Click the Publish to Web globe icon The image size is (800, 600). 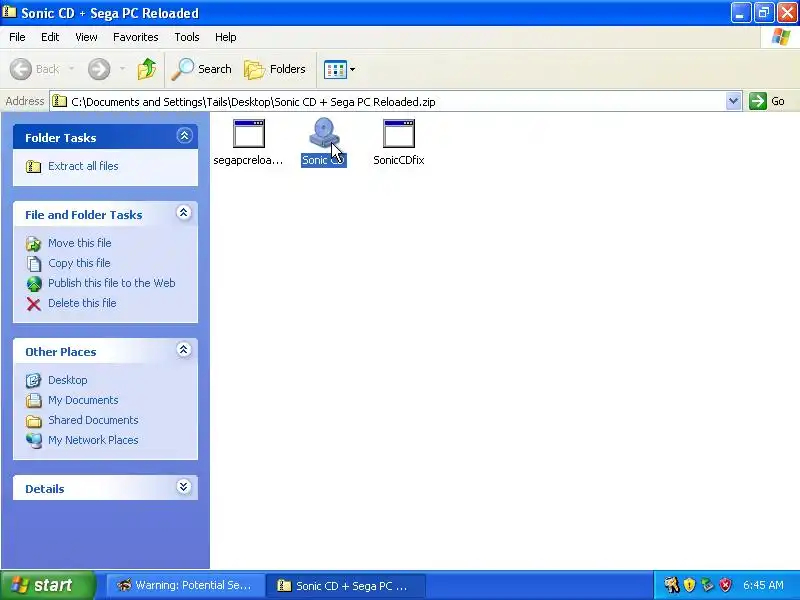34,284
